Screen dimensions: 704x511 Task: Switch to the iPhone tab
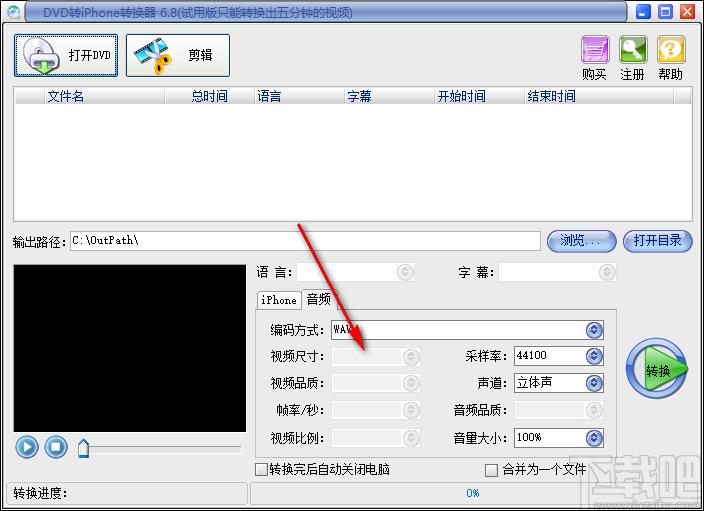pyautogui.click(x=278, y=300)
